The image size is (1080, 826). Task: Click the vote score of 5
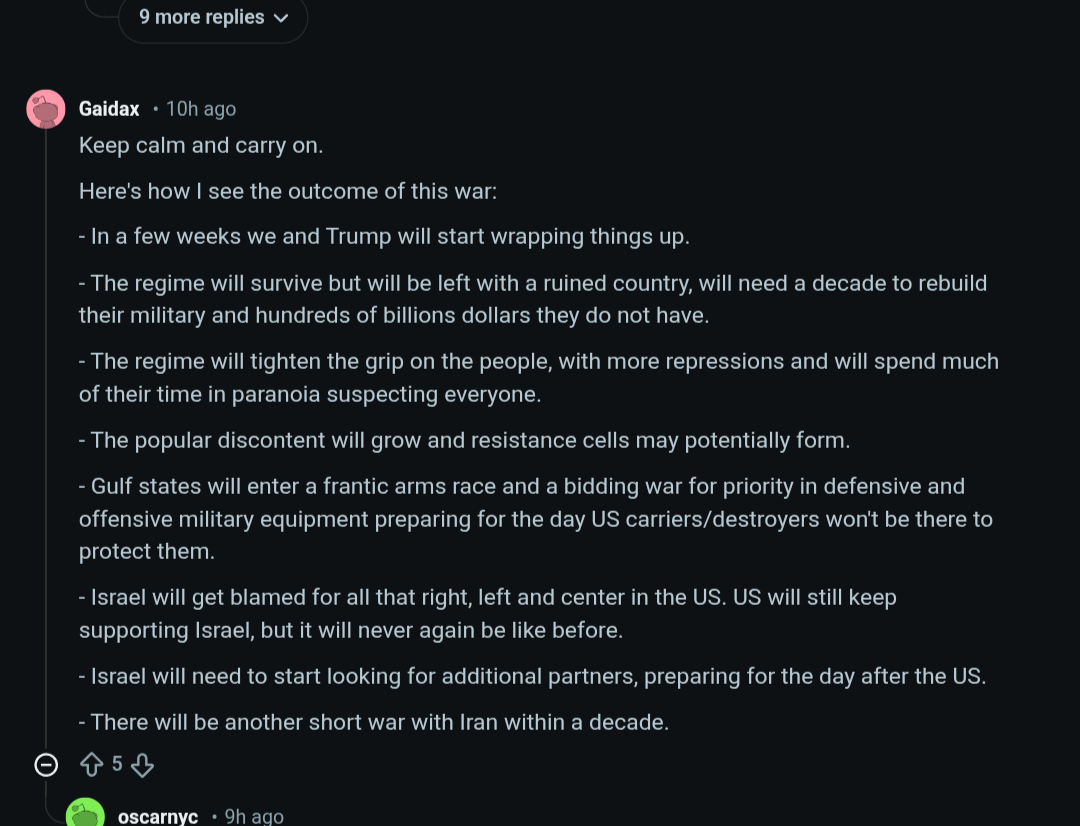click(117, 765)
